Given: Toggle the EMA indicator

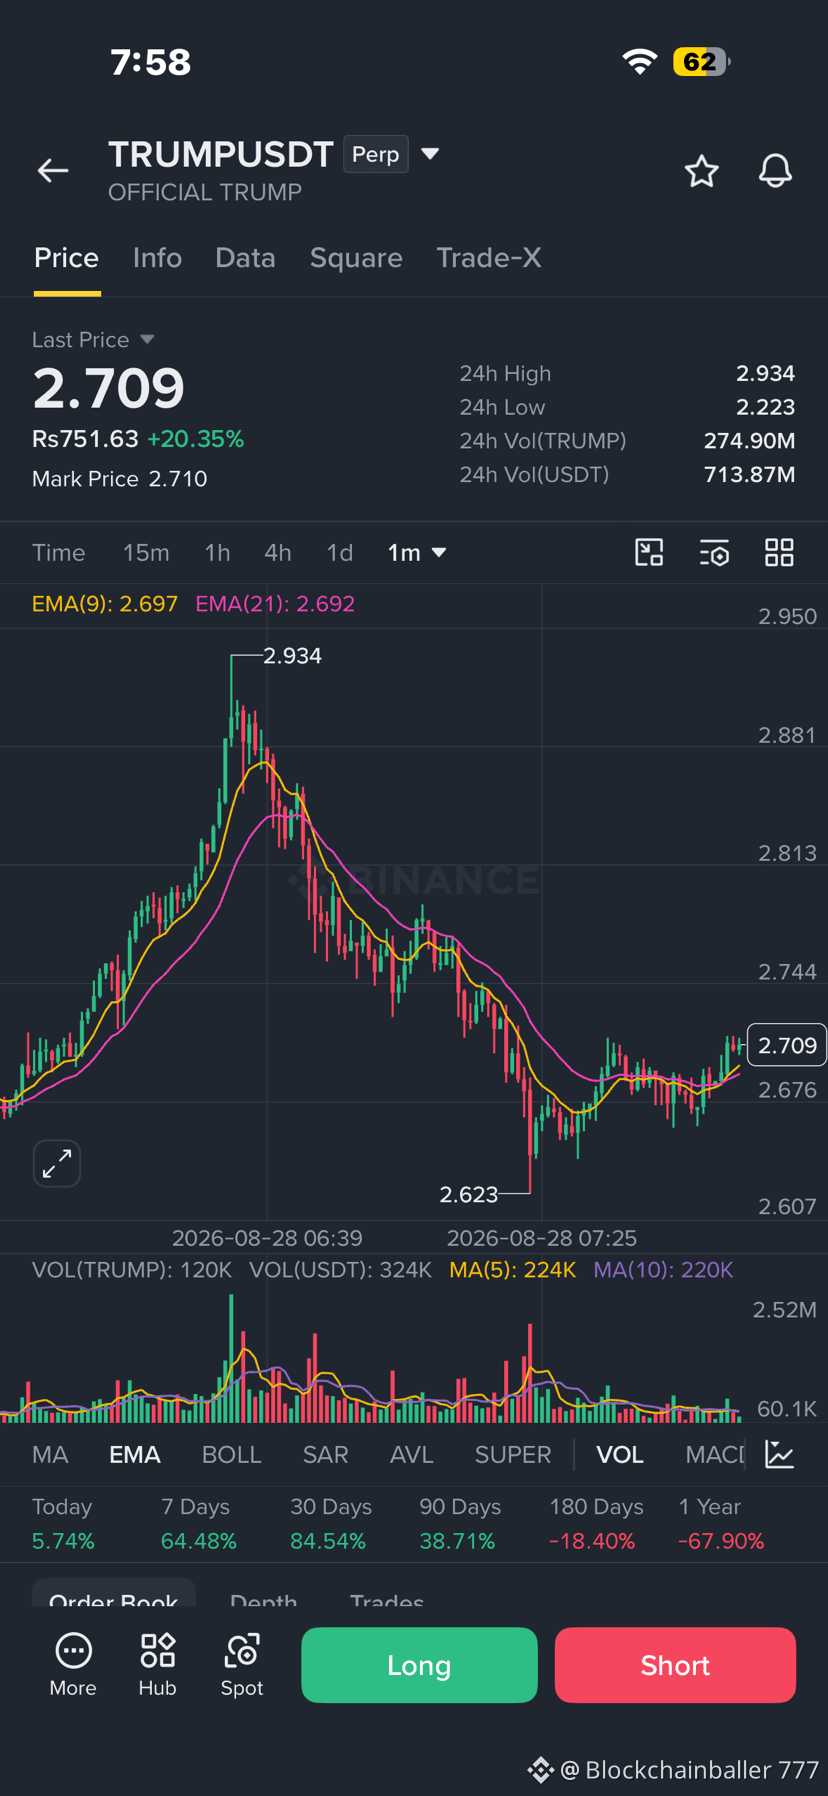Looking at the screenshot, I should pos(135,1454).
